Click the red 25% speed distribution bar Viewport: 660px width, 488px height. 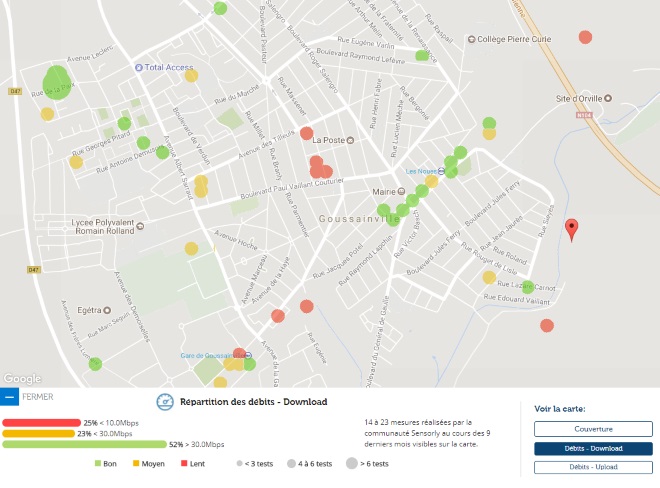42,422
